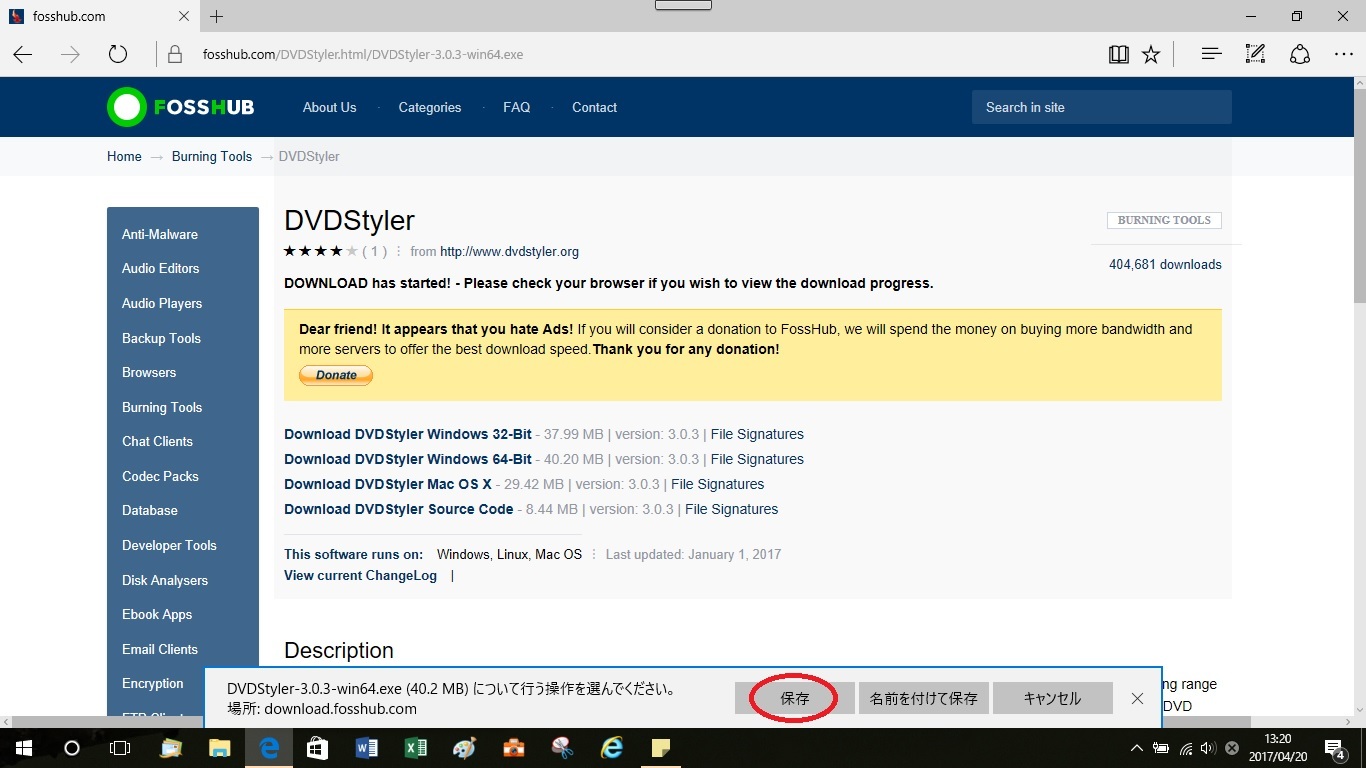Open Categories menu

[430, 107]
